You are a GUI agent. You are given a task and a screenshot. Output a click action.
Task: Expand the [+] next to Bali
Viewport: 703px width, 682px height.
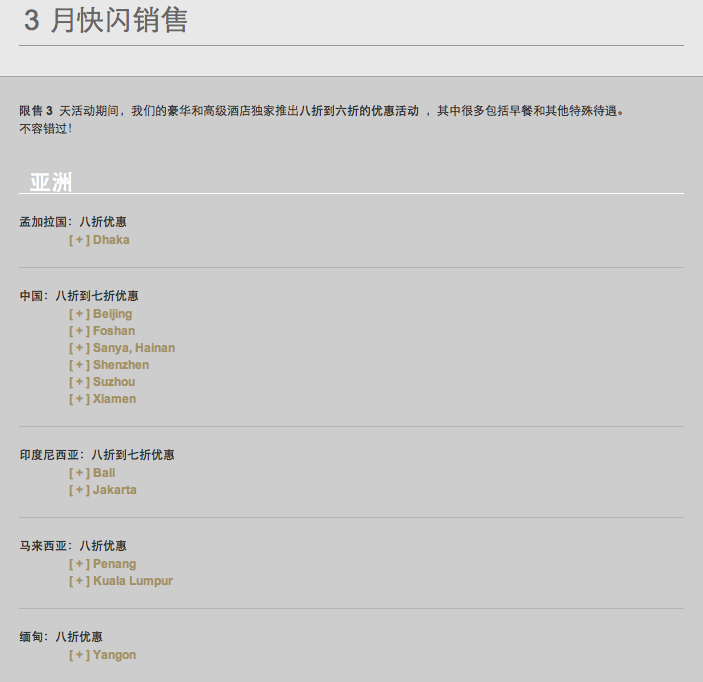tap(79, 473)
